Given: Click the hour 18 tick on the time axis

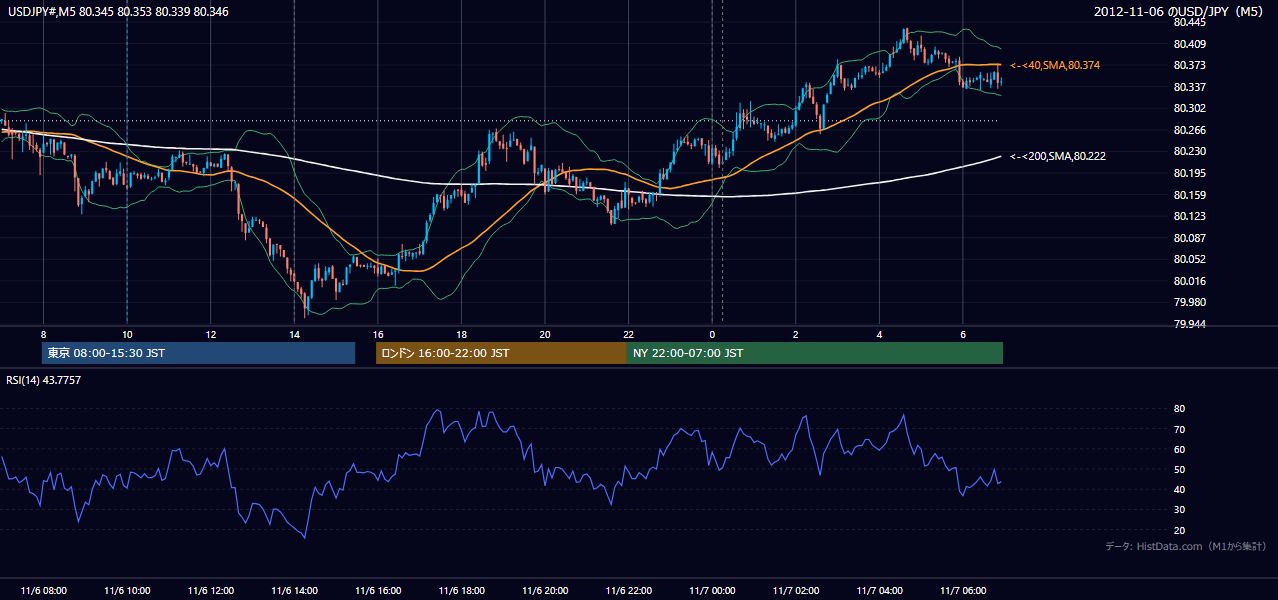Looking at the screenshot, I should (461, 333).
